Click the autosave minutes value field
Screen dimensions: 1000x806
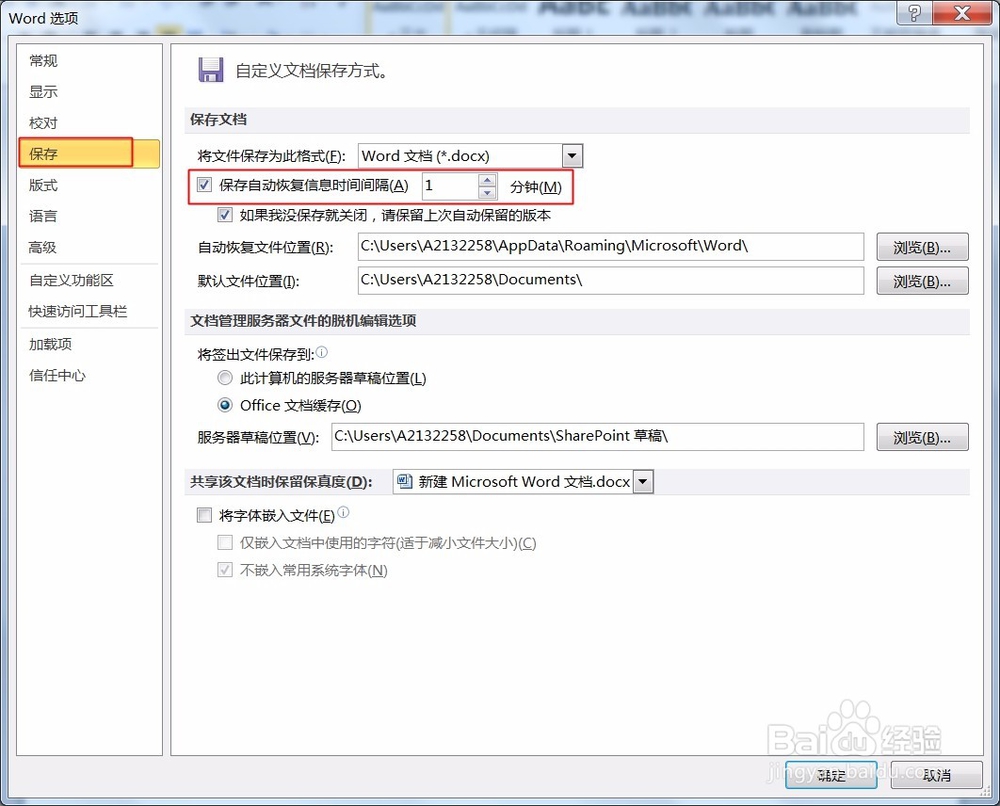point(450,186)
